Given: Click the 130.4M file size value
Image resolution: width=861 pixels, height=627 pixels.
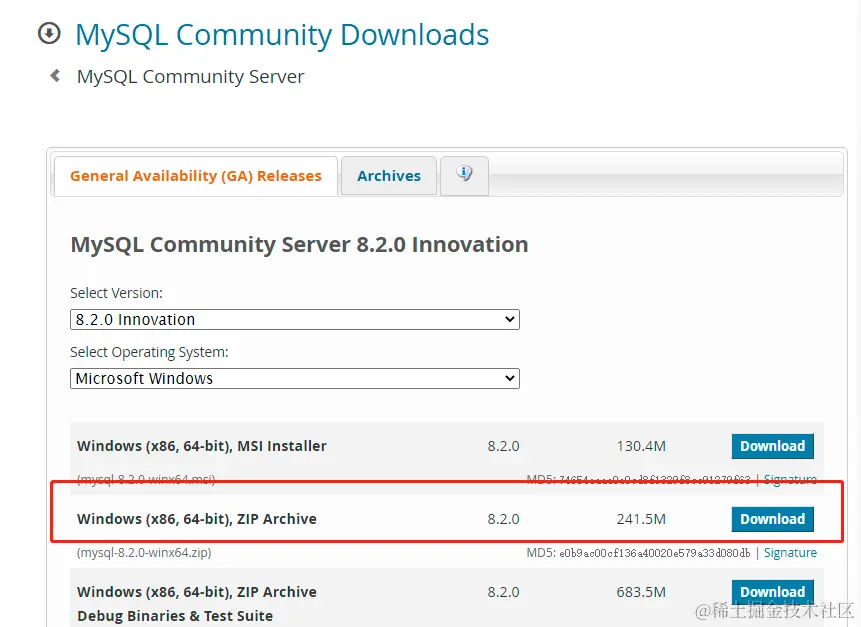Looking at the screenshot, I should click(x=641, y=446).
